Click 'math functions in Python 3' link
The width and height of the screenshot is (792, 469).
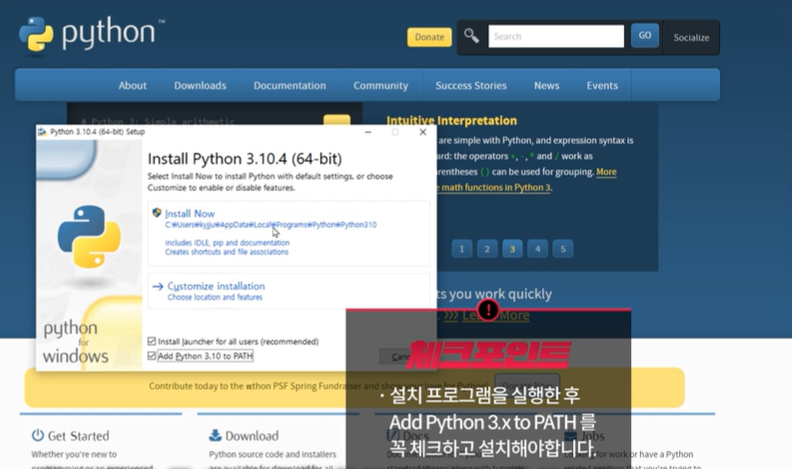click(496, 187)
